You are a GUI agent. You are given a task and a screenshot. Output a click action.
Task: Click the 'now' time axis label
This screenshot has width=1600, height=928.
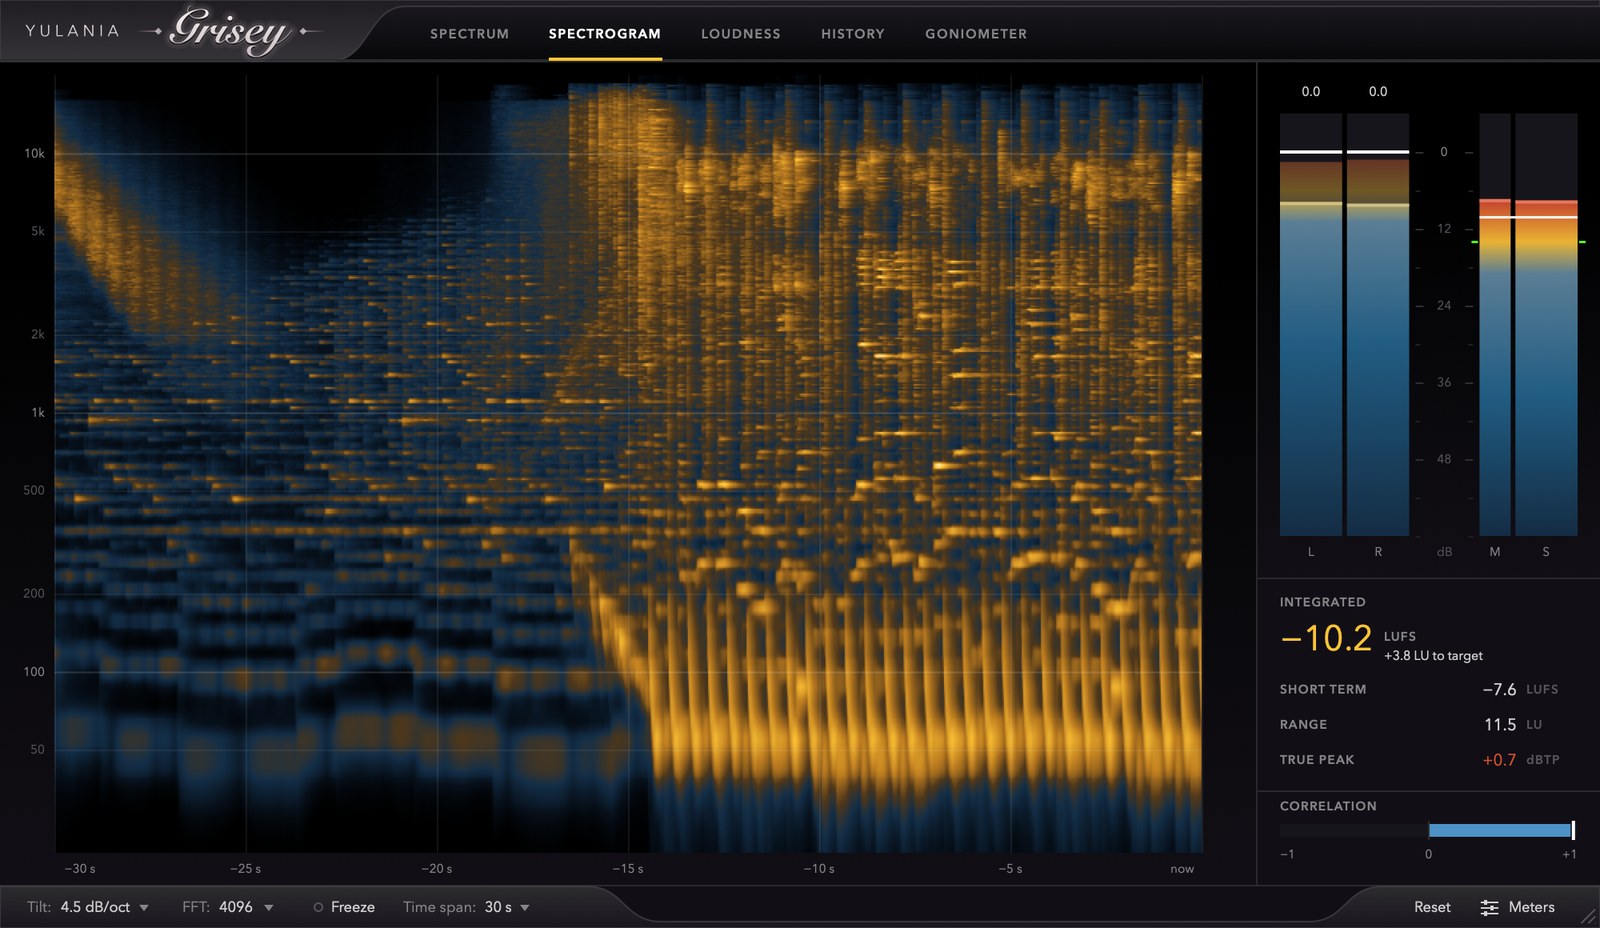(1182, 869)
